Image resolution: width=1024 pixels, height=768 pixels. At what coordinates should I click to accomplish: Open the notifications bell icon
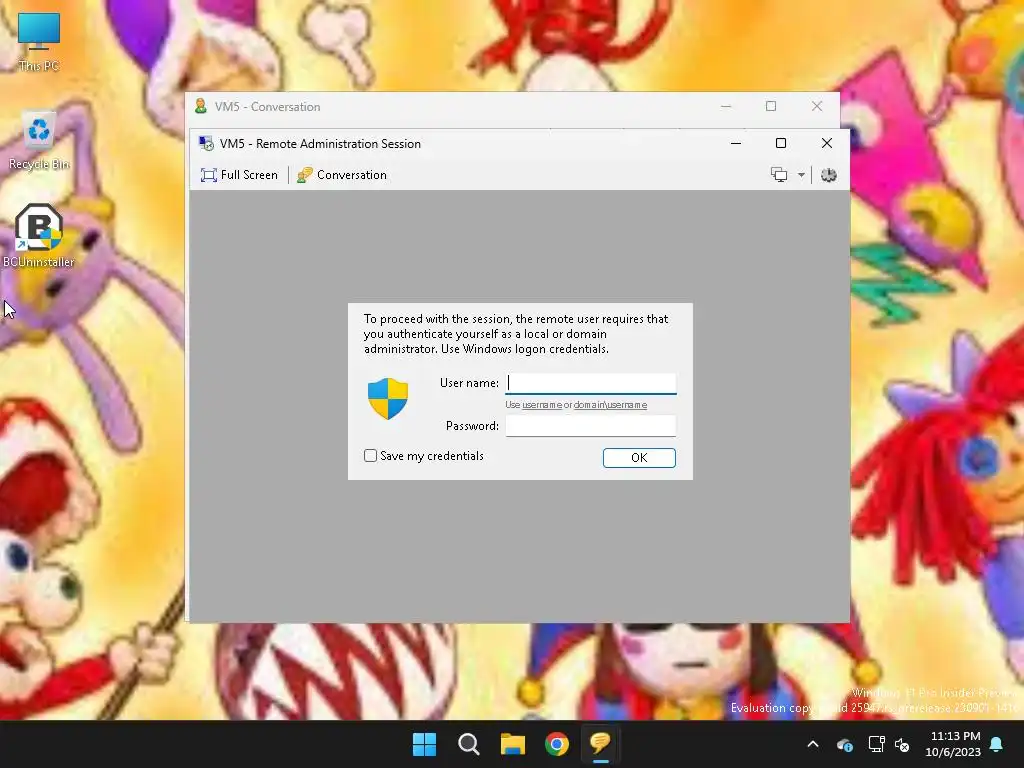[x=997, y=744]
